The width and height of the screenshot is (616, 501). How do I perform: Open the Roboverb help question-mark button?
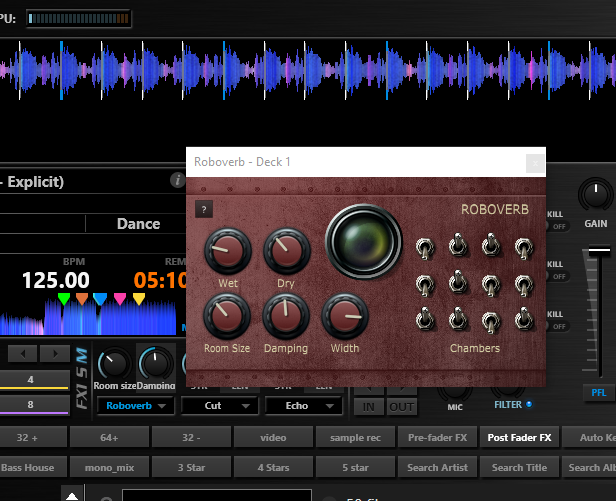204,209
